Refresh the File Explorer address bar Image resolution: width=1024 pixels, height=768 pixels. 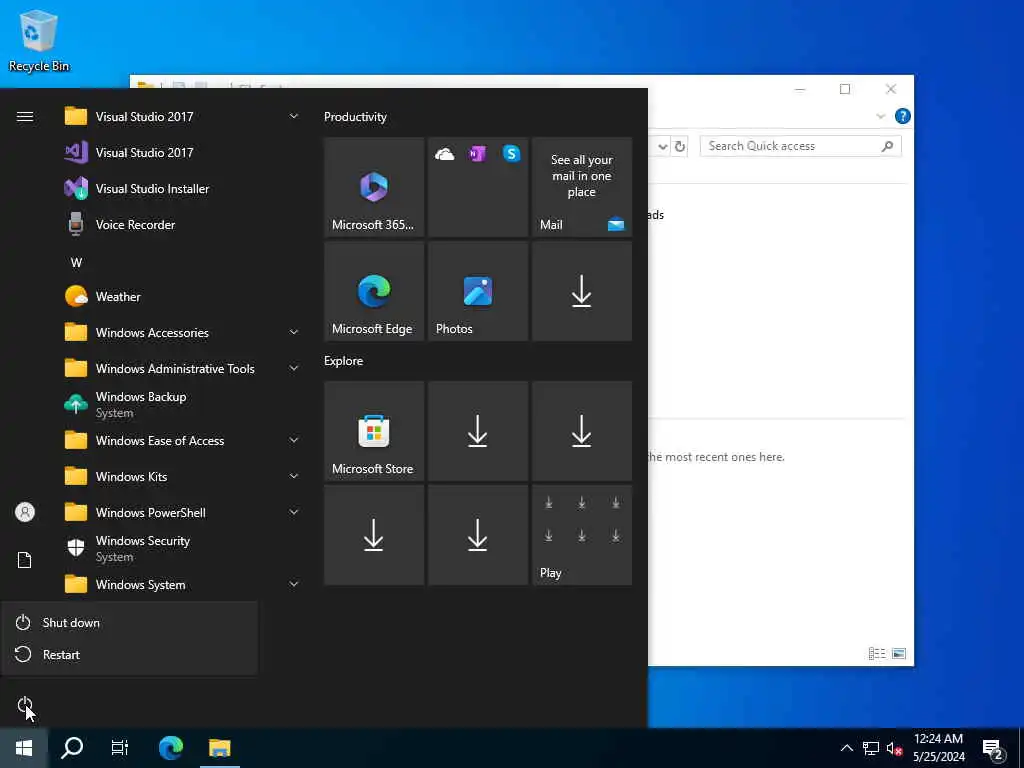pos(680,146)
